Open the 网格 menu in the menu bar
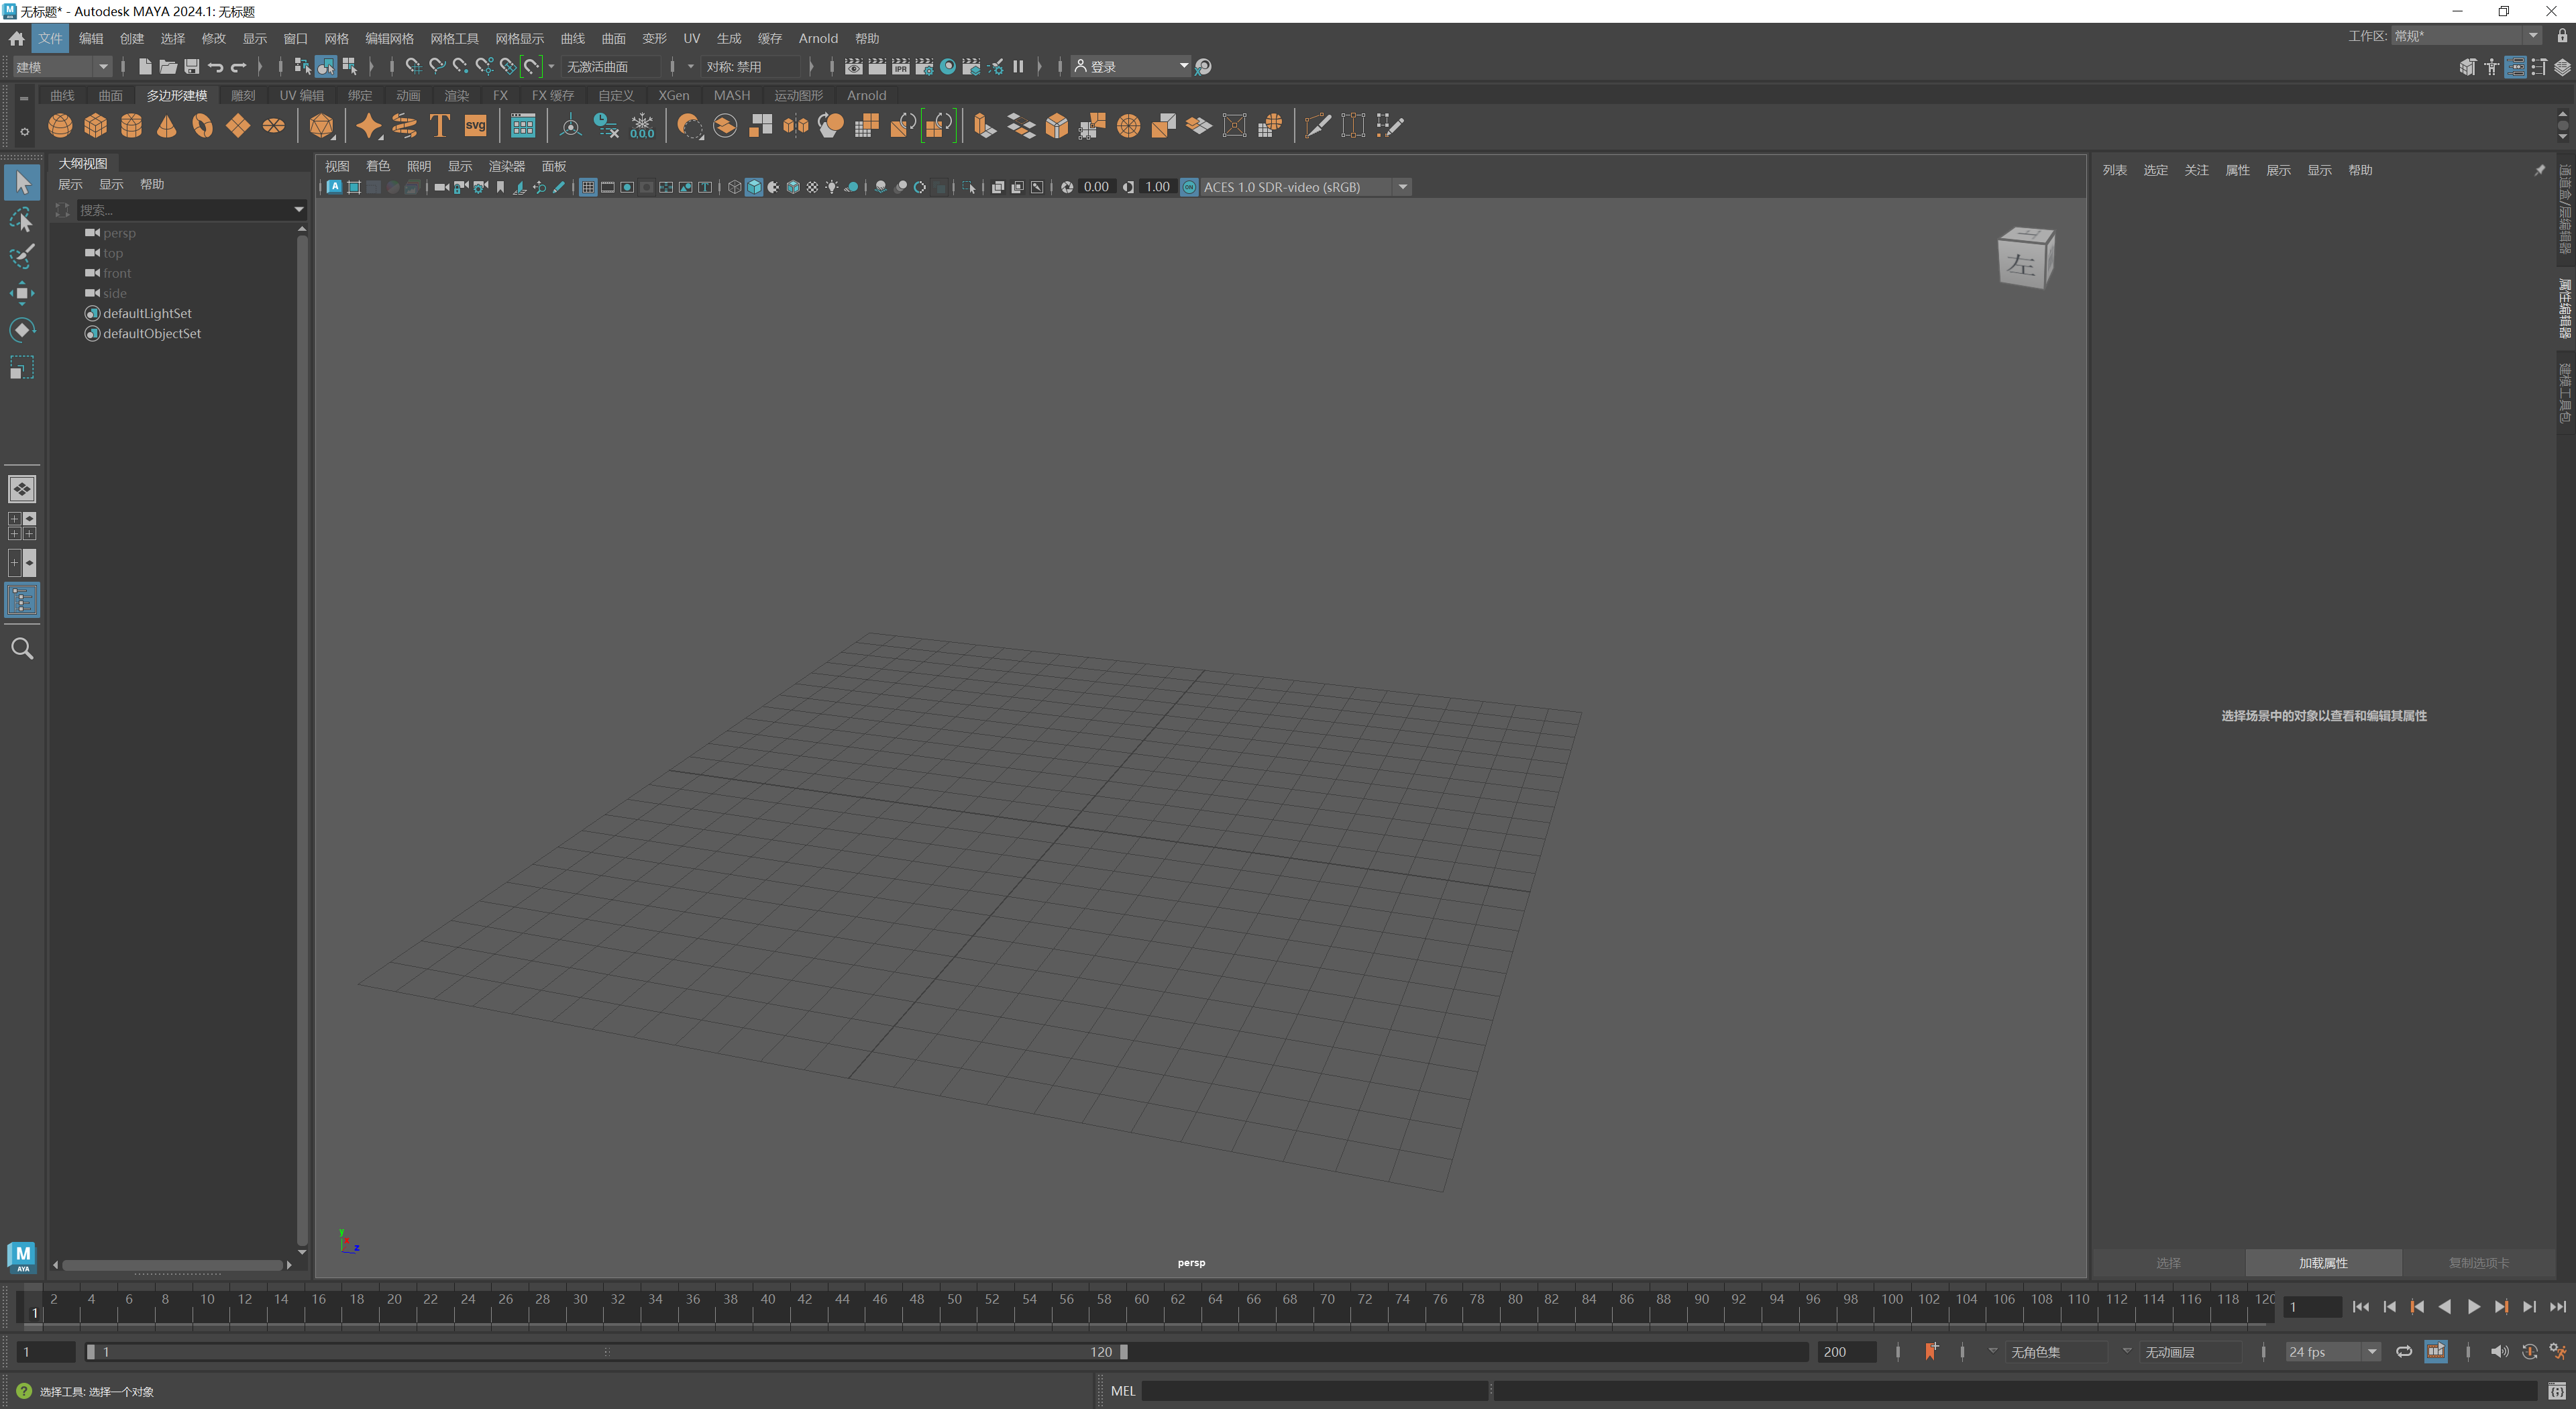 [336, 38]
